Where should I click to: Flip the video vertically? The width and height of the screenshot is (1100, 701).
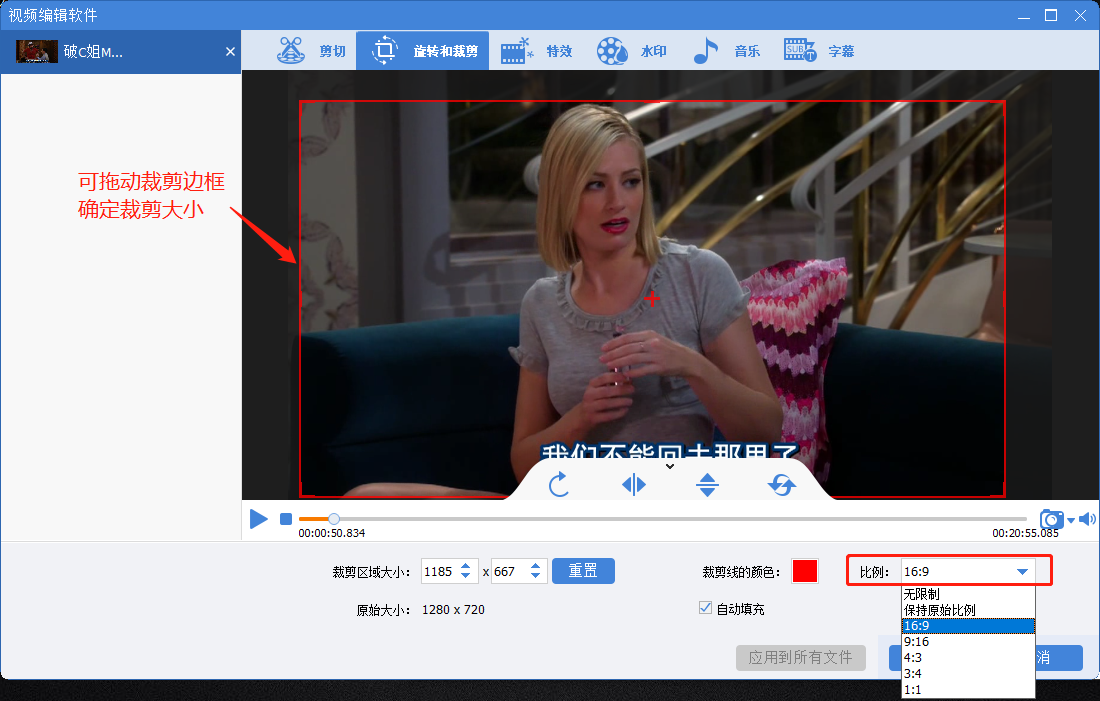[x=707, y=484]
